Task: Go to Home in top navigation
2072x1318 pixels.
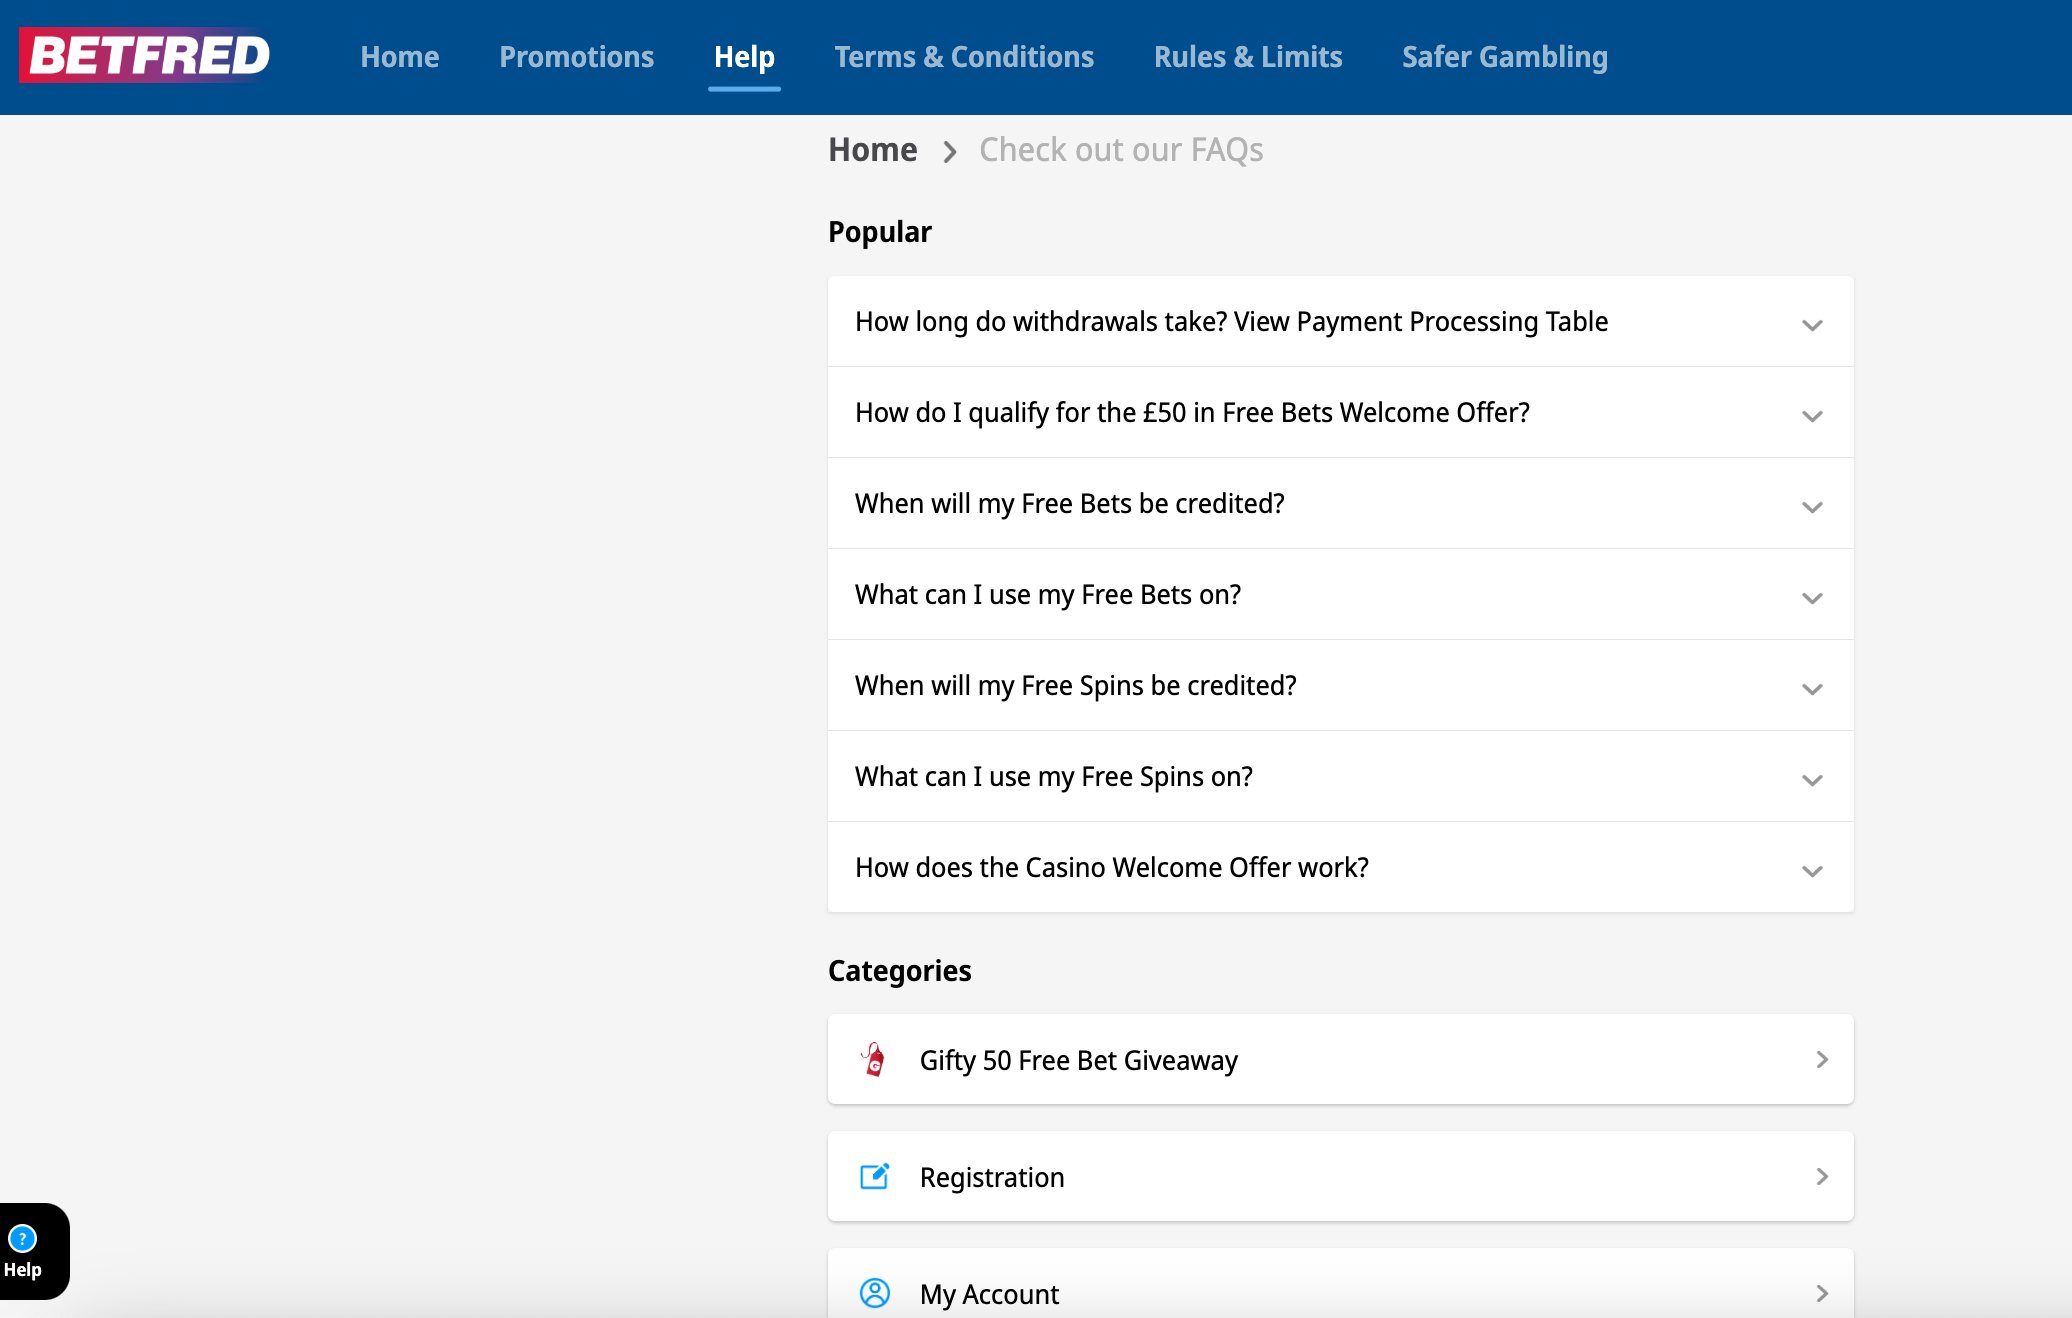Action: click(400, 57)
